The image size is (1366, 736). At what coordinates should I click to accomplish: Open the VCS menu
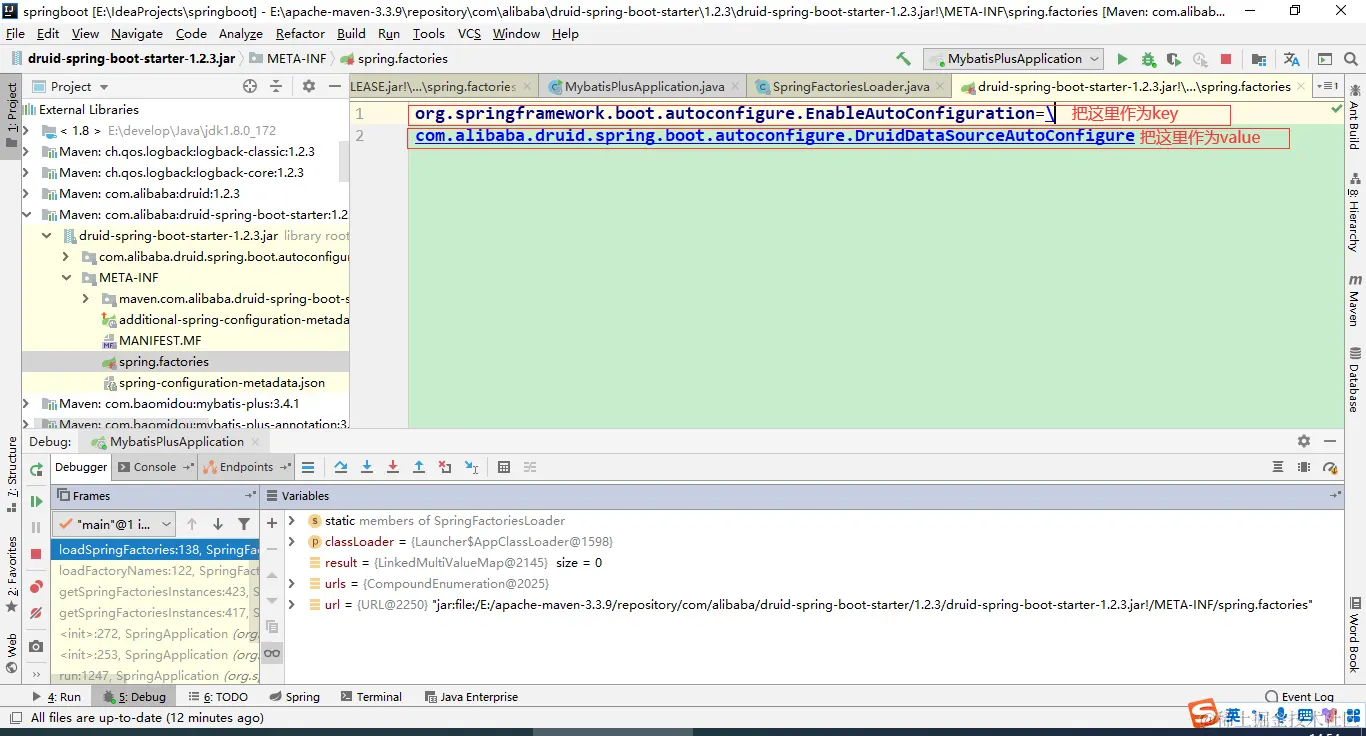click(469, 34)
